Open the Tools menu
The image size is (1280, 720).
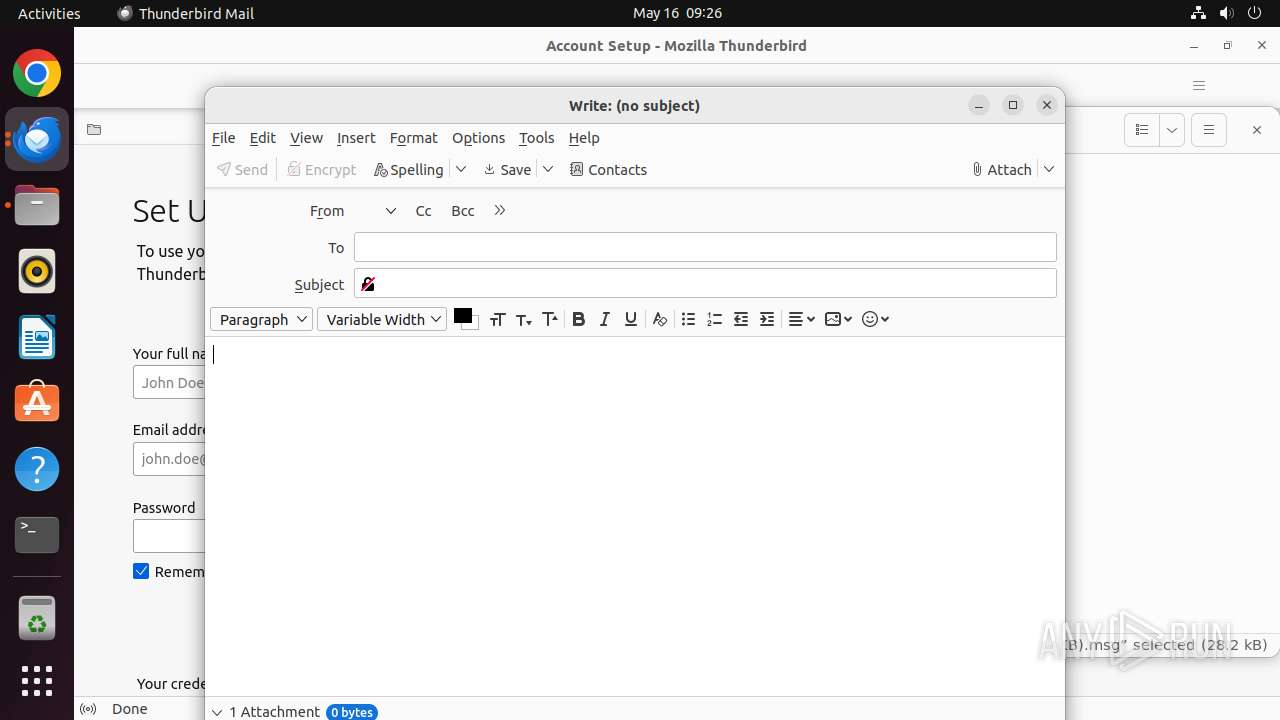coord(536,138)
